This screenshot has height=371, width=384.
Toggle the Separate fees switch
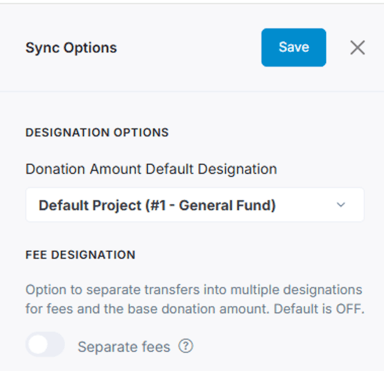[x=45, y=345]
